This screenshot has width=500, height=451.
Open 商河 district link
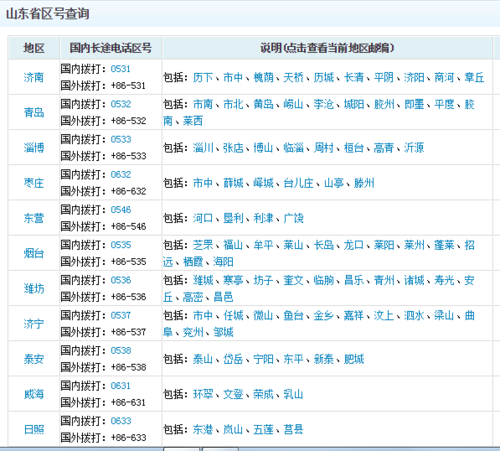[x=444, y=78]
